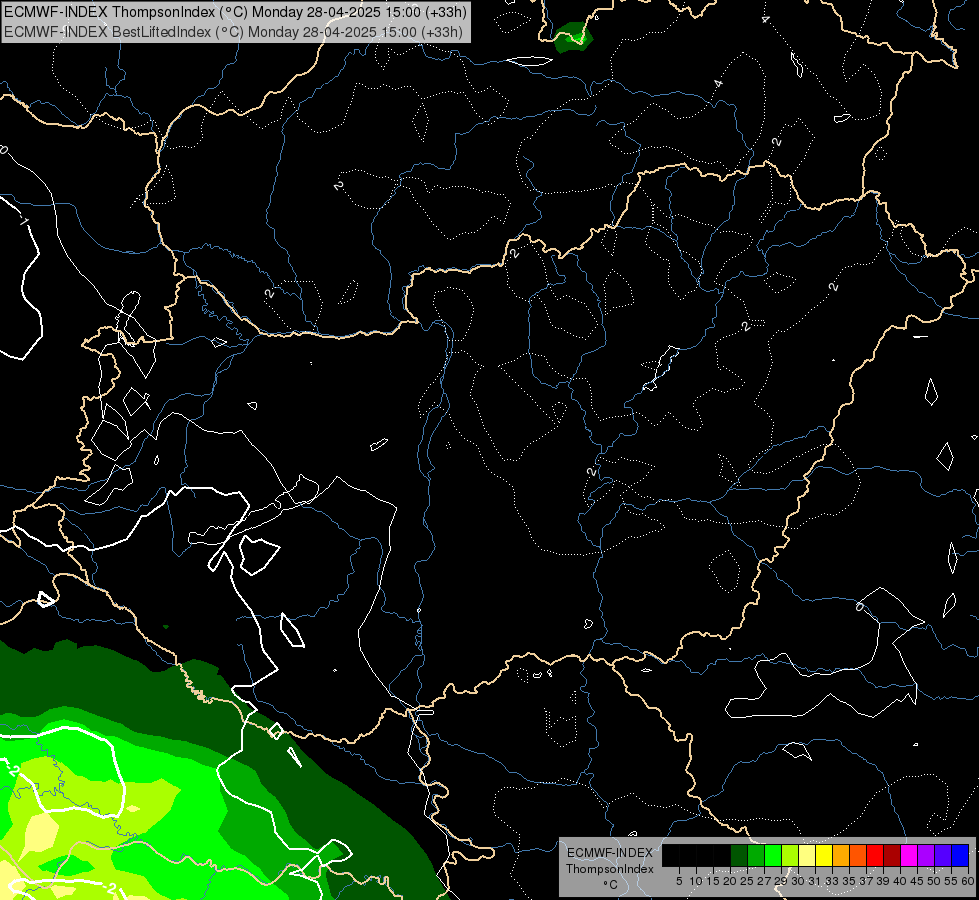
Task: Select the dark red 39–40 legend swatch
Action: point(892,855)
